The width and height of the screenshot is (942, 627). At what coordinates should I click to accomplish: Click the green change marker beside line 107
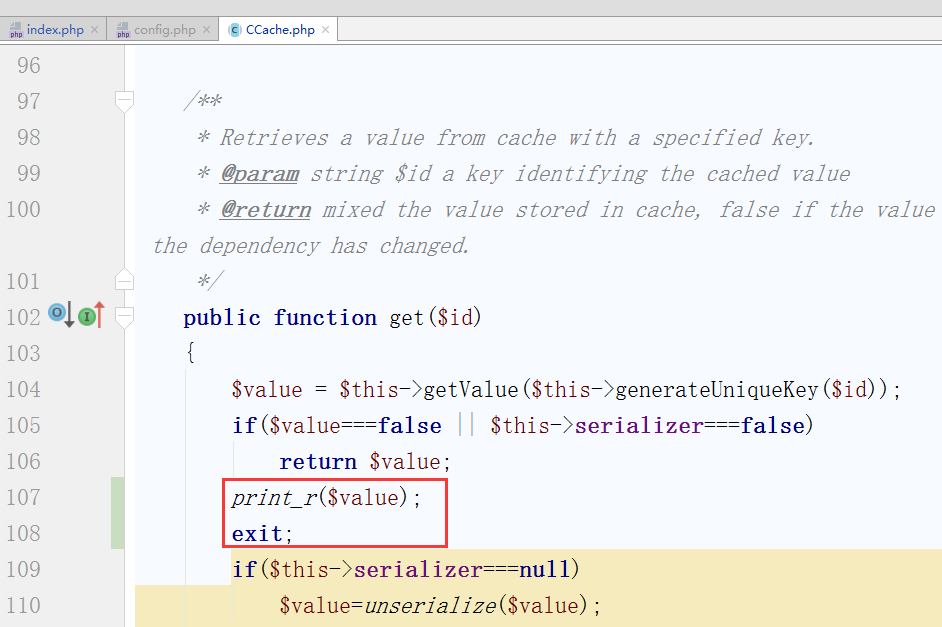[118, 496]
